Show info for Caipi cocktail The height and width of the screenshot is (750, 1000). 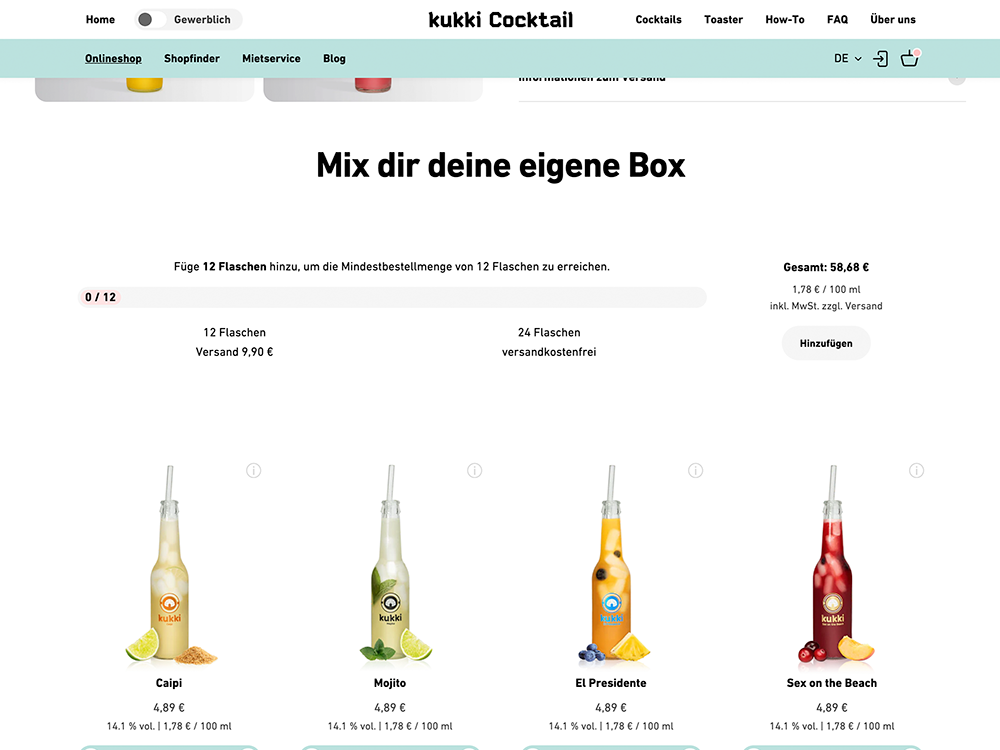(x=254, y=471)
